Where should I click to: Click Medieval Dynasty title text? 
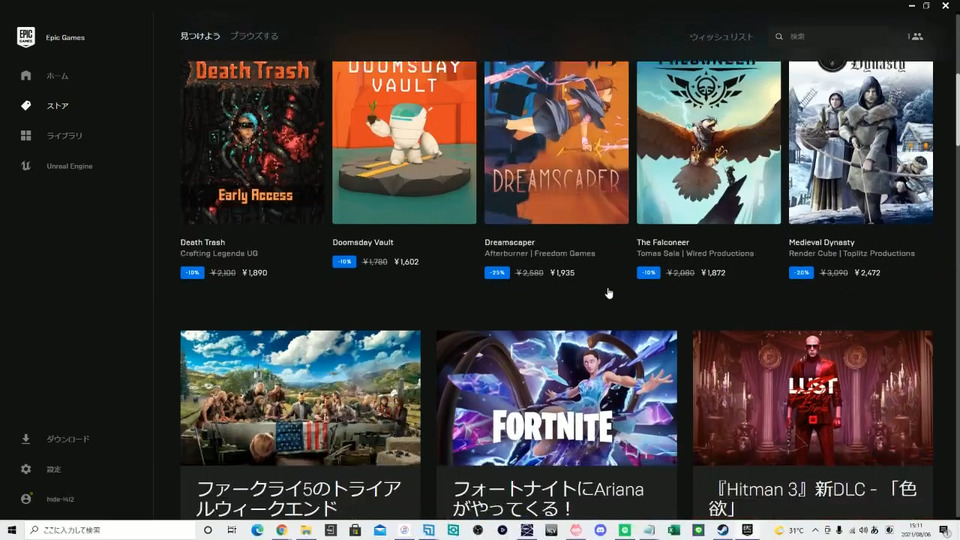822,242
